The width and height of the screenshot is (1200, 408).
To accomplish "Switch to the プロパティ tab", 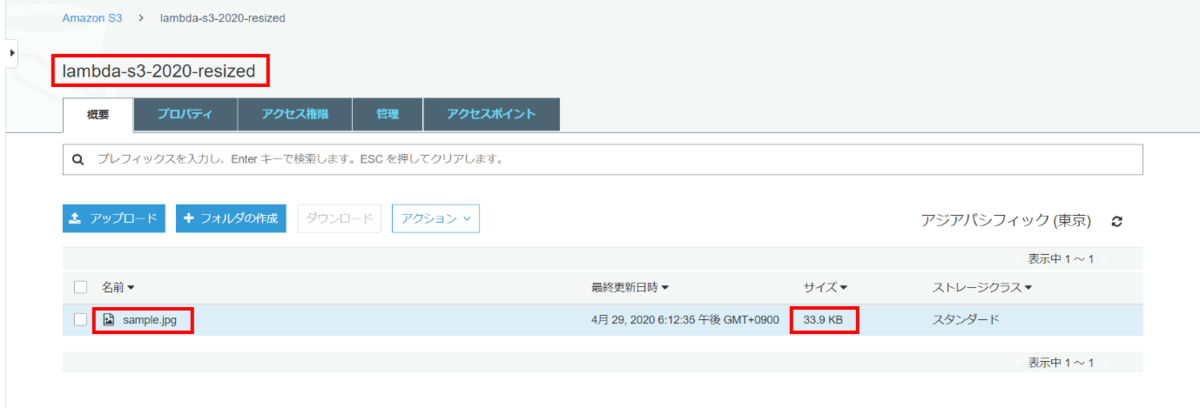I will coord(185,114).
